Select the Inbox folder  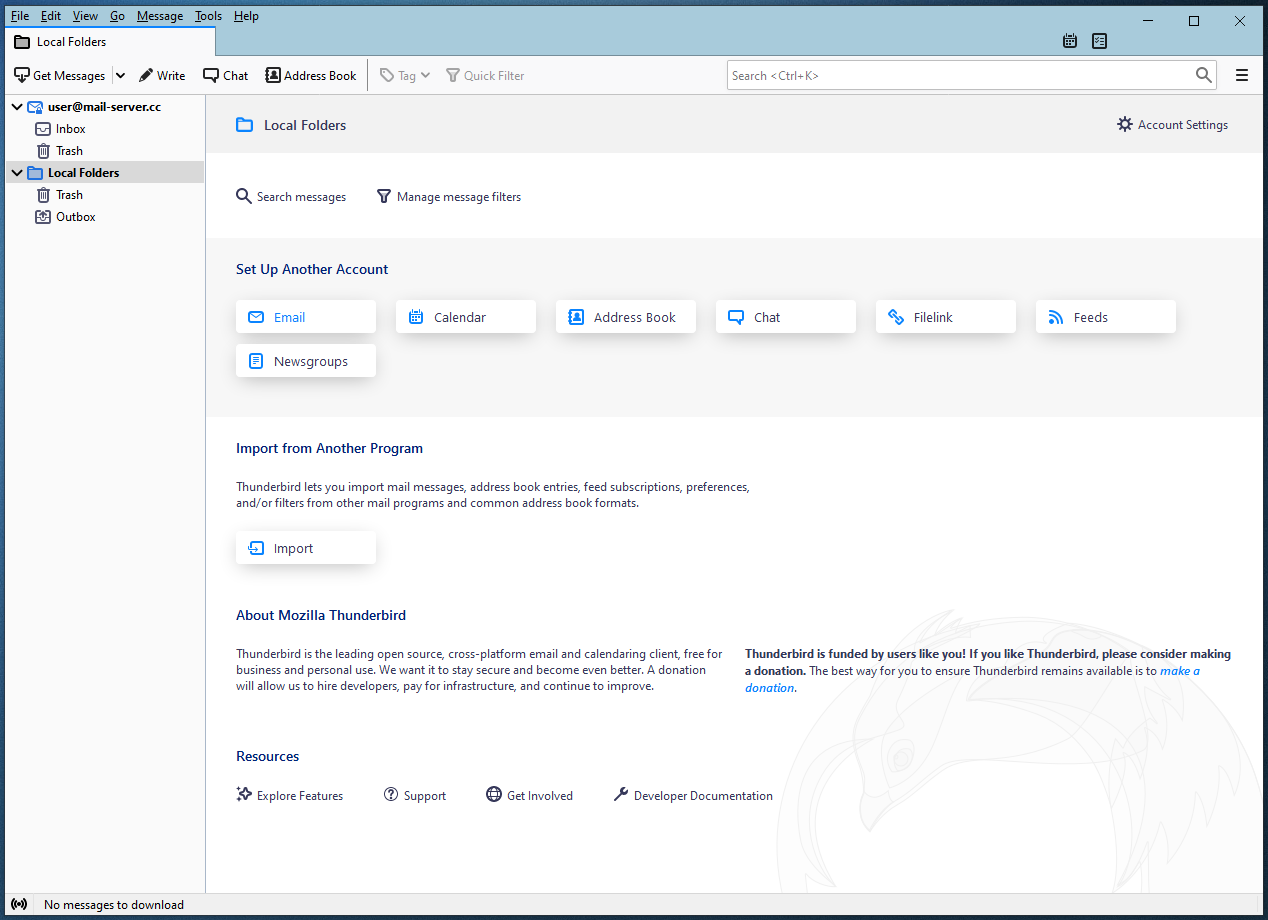pyautogui.click(x=70, y=129)
